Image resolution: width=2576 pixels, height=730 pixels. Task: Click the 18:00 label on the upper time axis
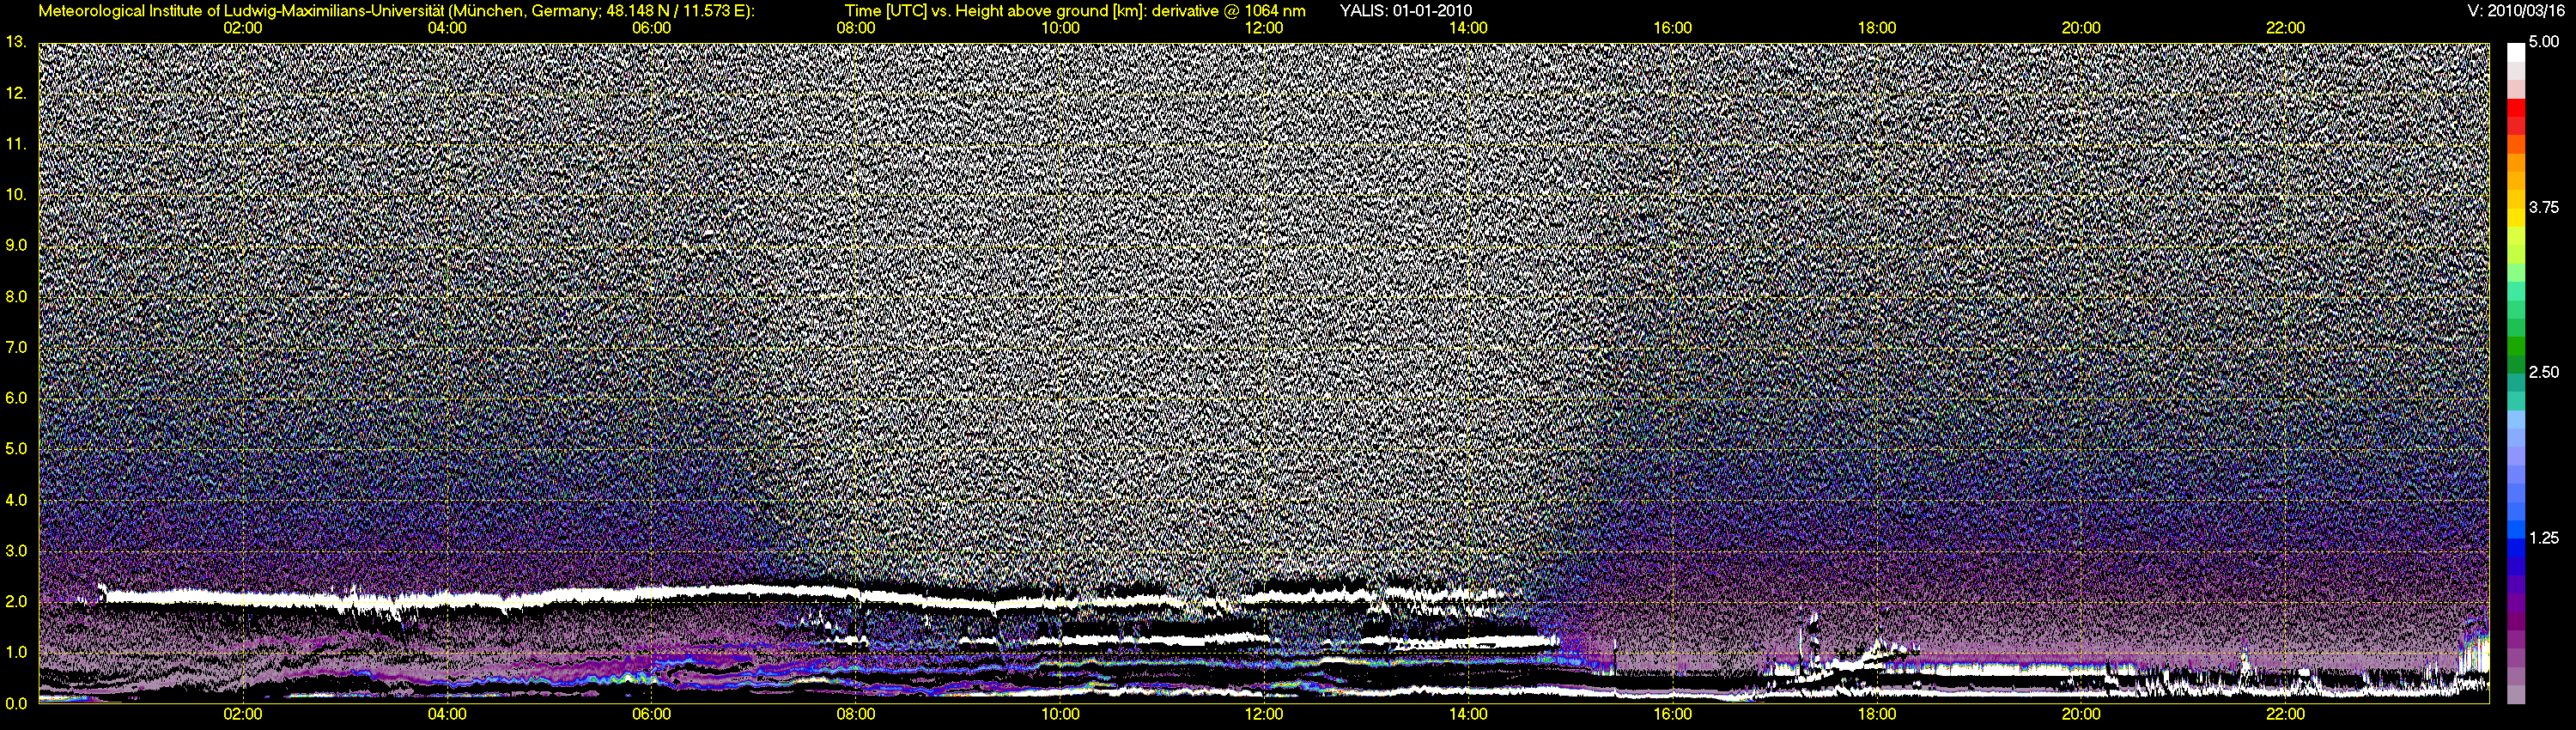point(1877,28)
